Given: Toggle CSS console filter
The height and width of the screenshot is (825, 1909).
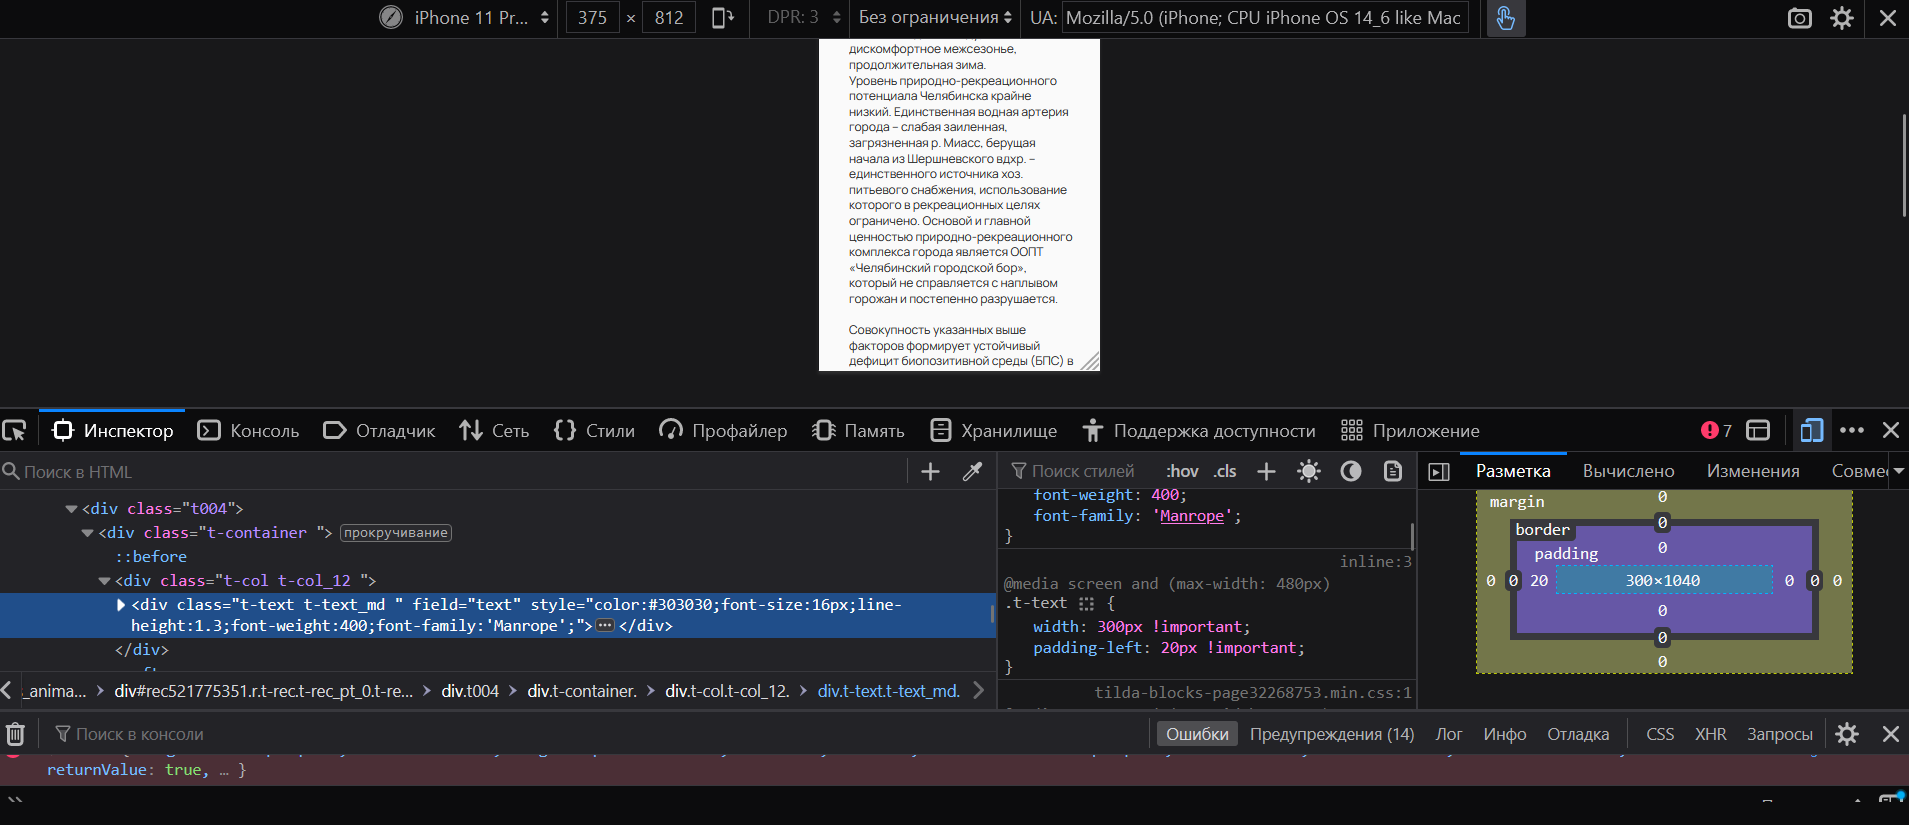Looking at the screenshot, I should coord(1660,734).
